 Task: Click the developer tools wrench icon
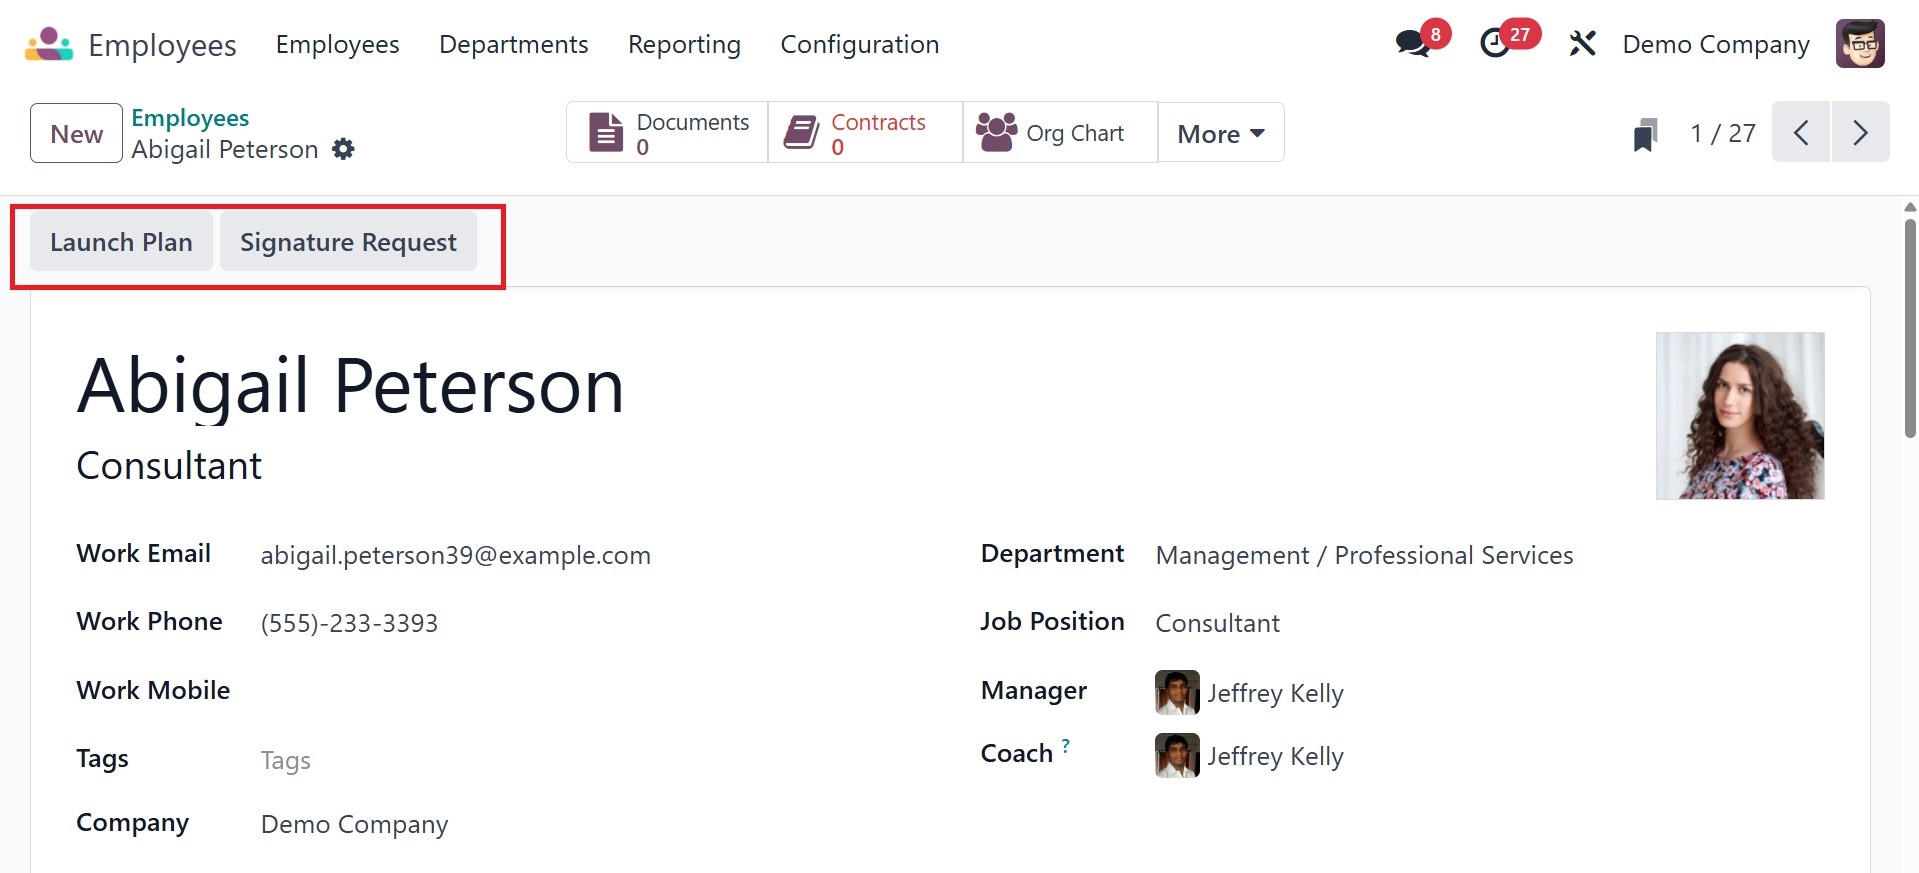pyautogui.click(x=1582, y=44)
